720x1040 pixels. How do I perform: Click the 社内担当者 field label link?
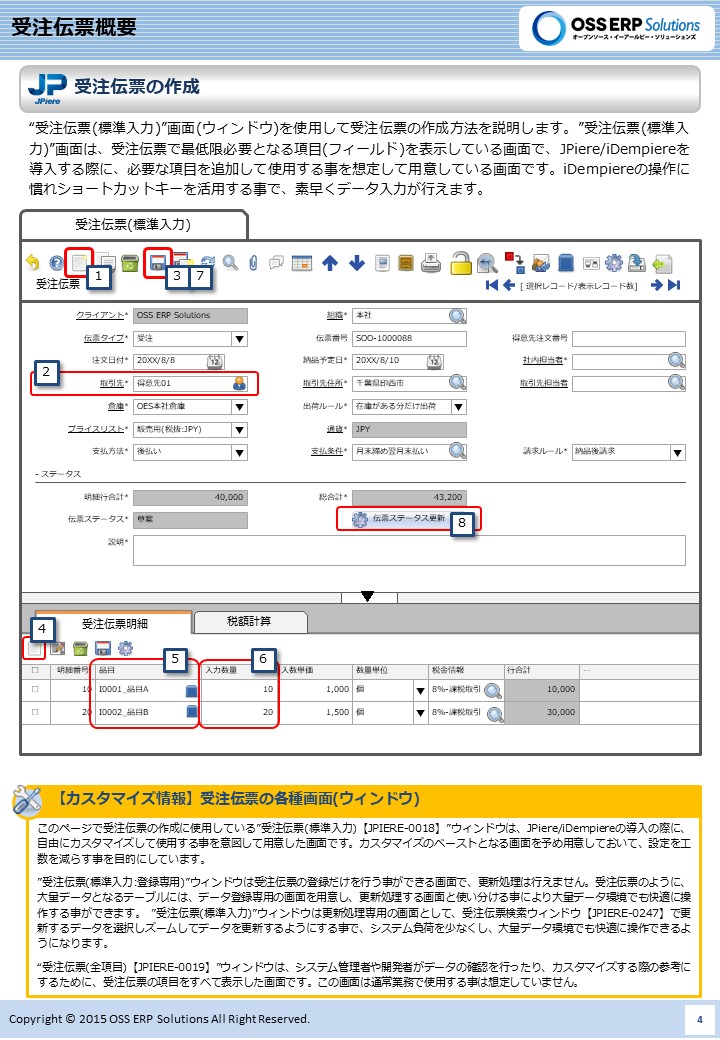(x=545, y=360)
